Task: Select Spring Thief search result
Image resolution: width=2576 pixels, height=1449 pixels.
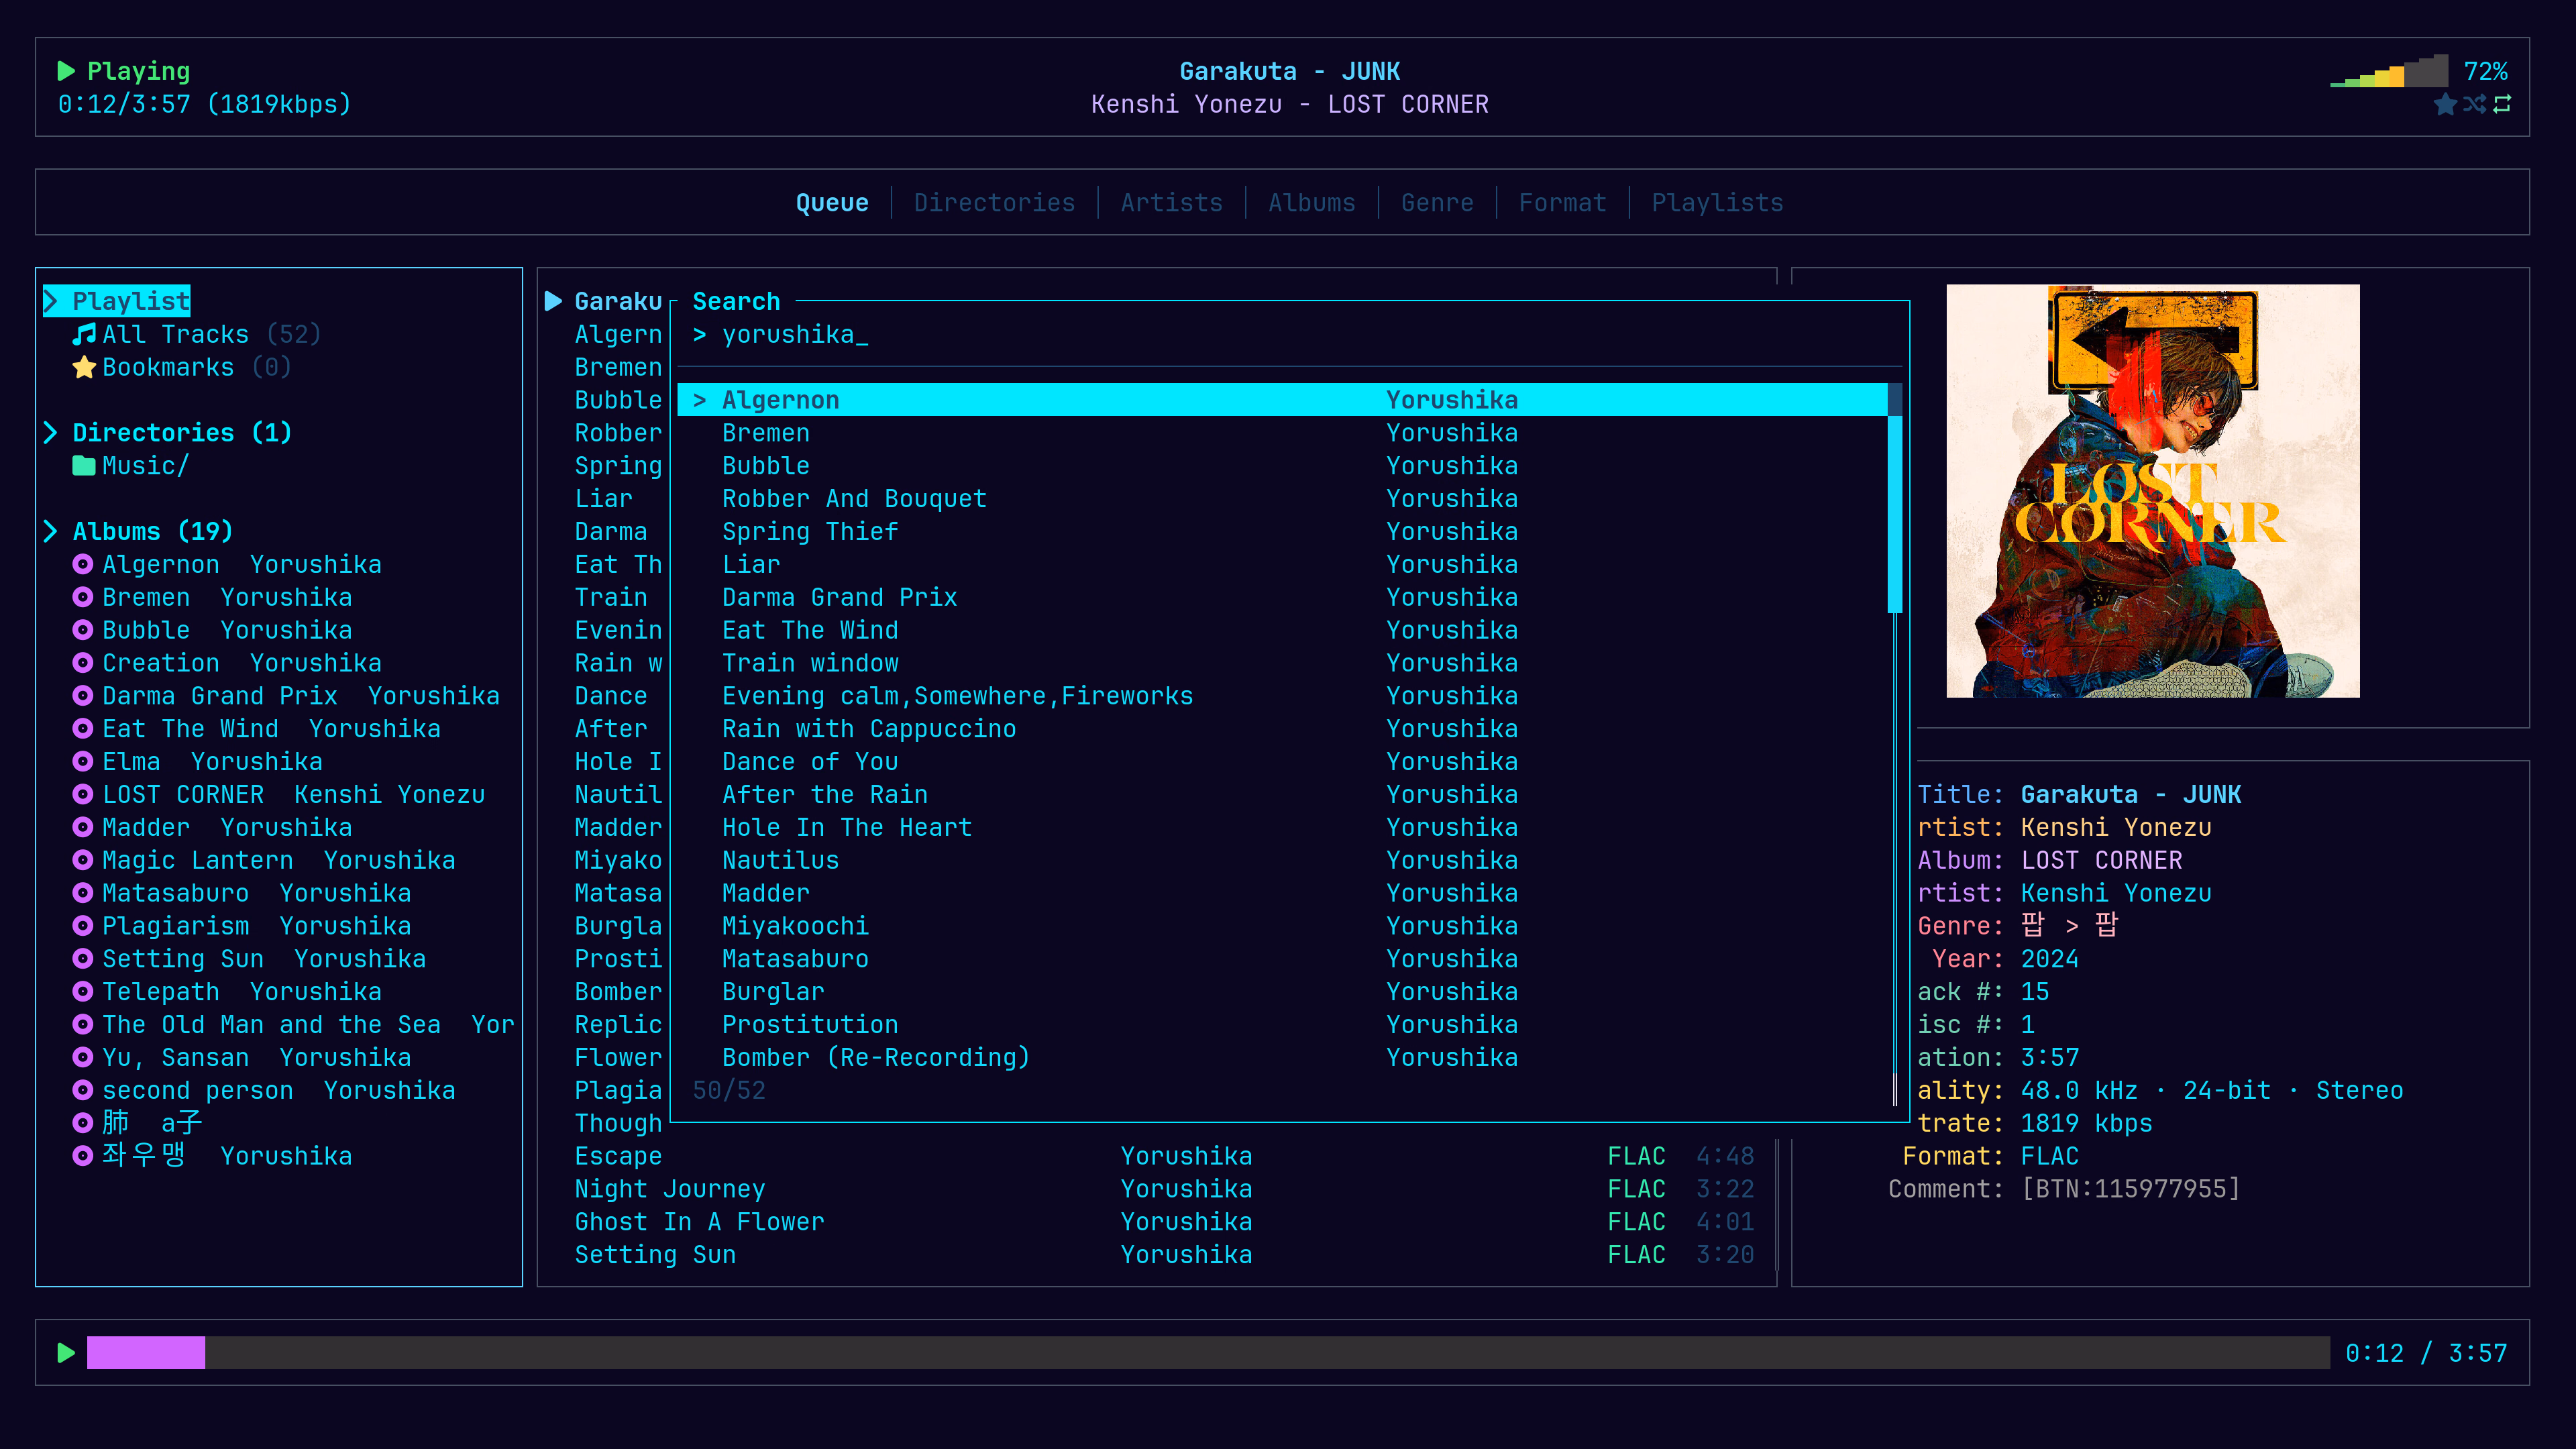Action: (1282, 532)
